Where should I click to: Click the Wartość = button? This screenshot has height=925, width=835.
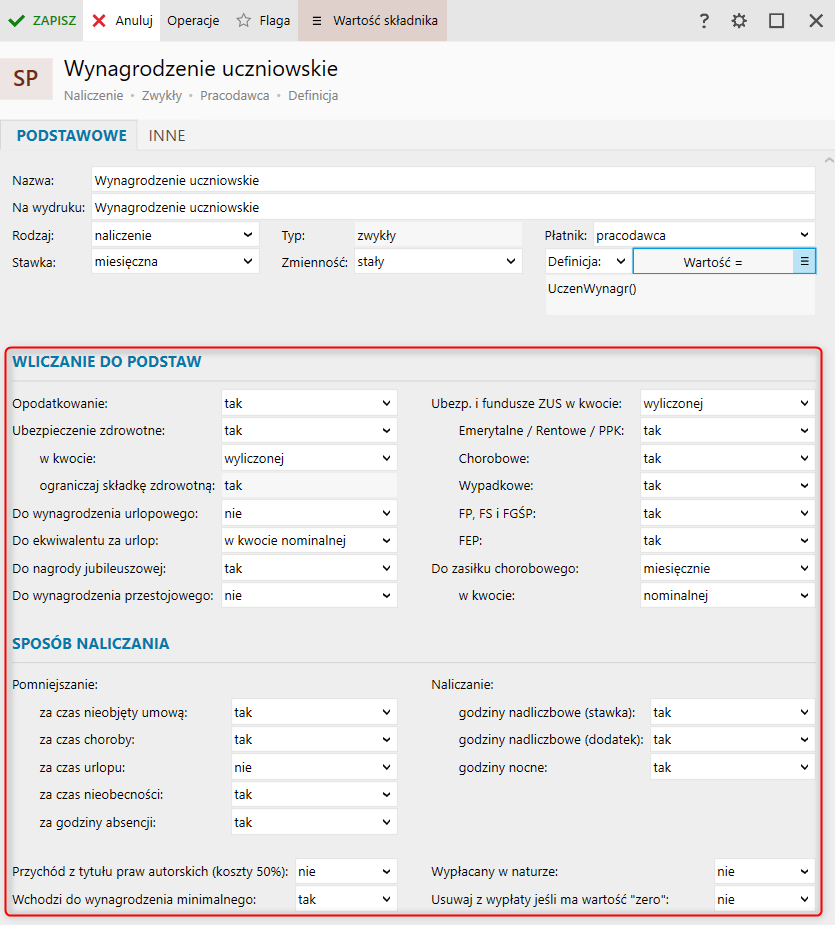point(713,262)
